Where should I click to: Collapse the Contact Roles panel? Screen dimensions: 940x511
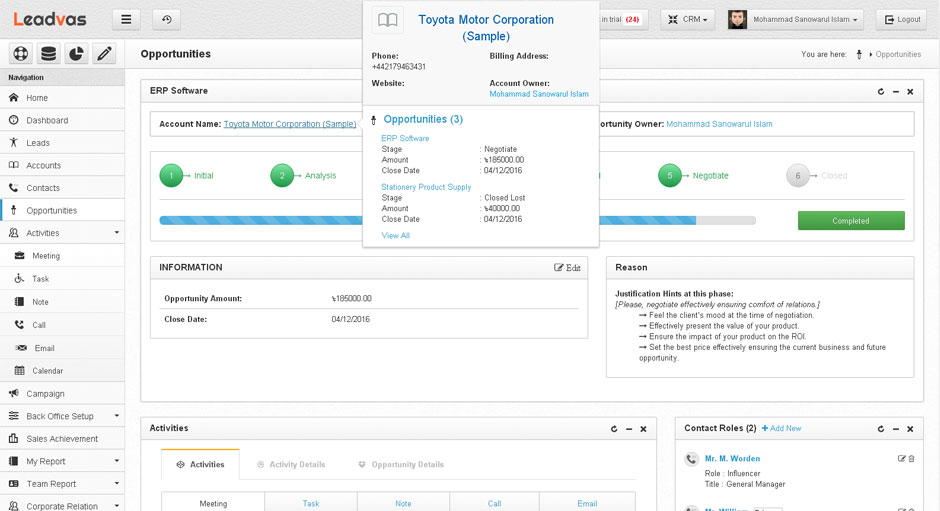(896, 429)
